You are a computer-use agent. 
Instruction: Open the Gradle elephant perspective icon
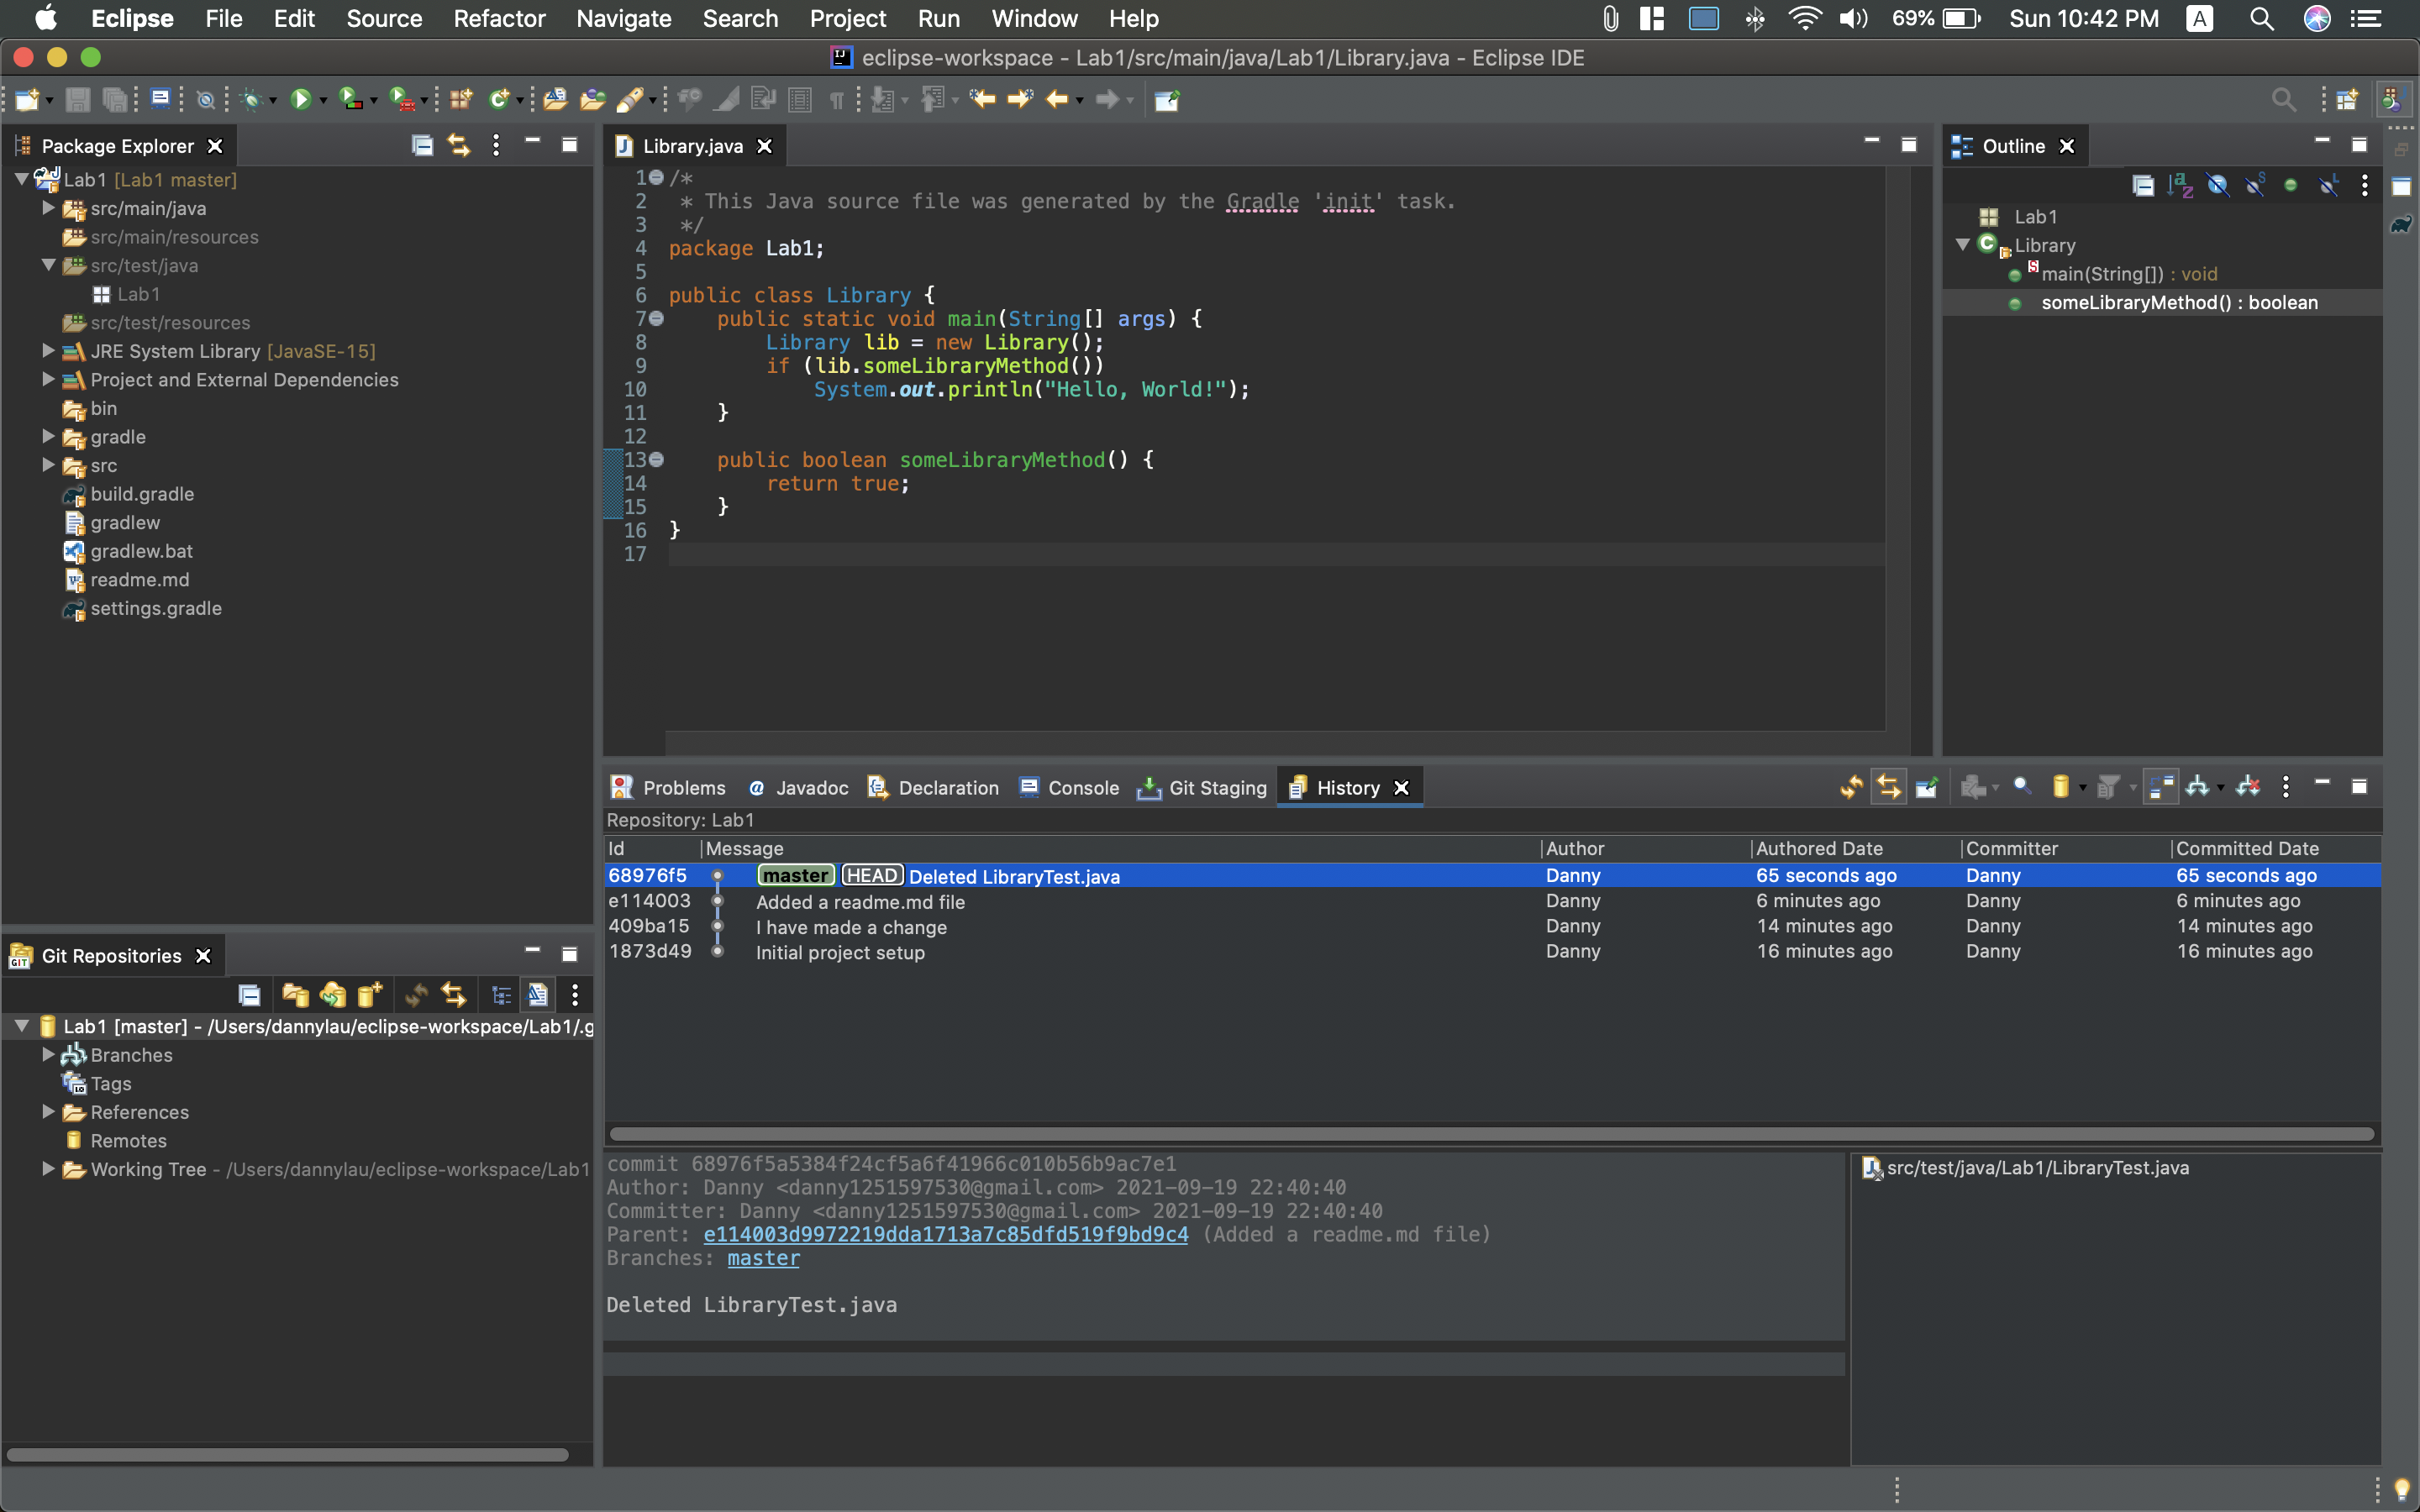click(x=2400, y=225)
